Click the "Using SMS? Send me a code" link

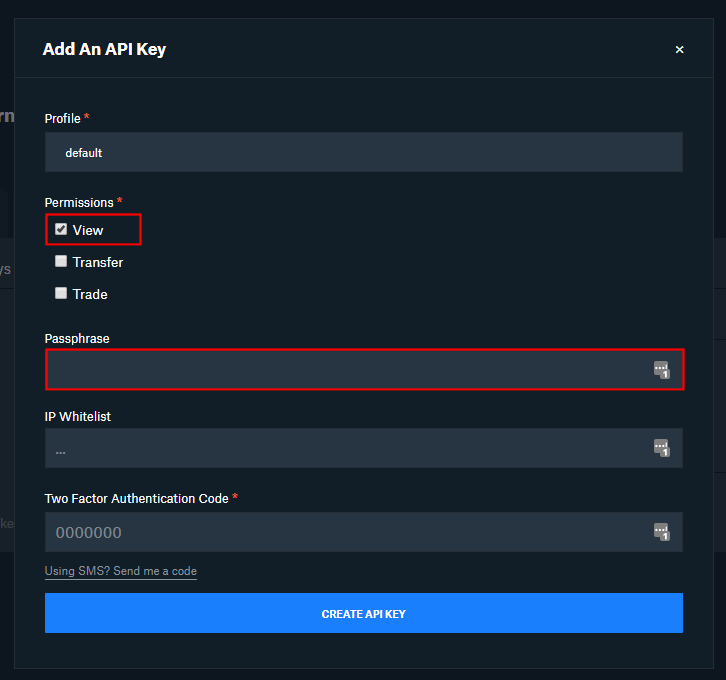121,572
